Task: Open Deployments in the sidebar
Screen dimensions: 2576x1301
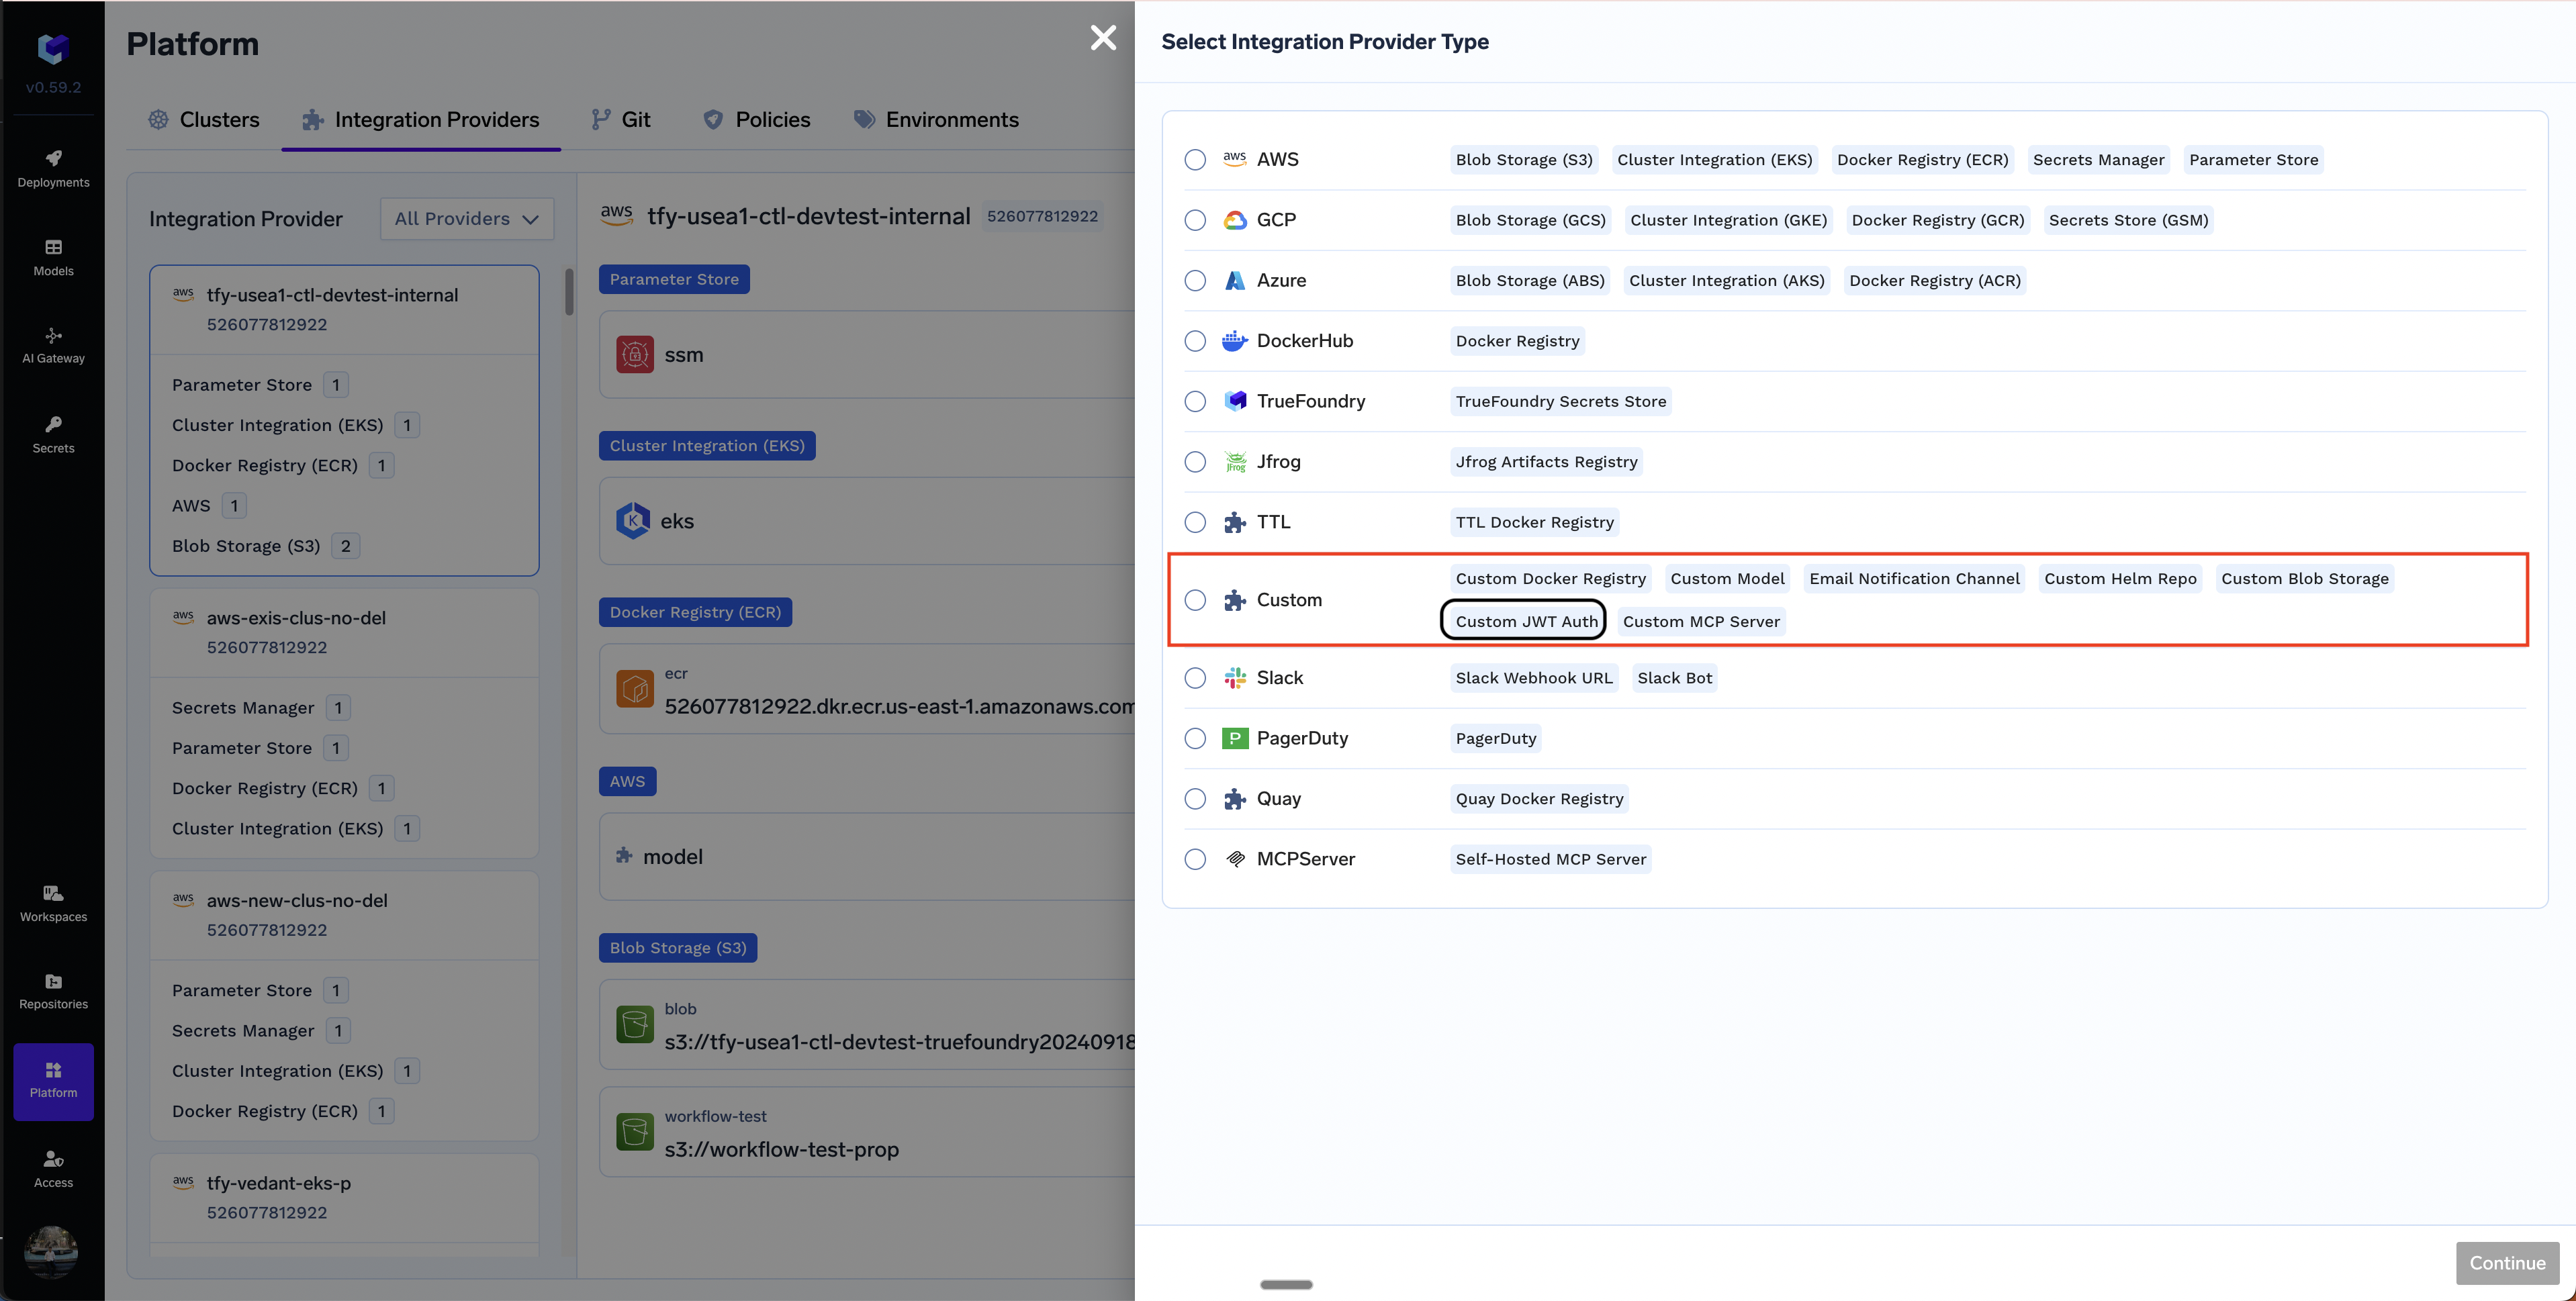Action: (x=53, y=169)
